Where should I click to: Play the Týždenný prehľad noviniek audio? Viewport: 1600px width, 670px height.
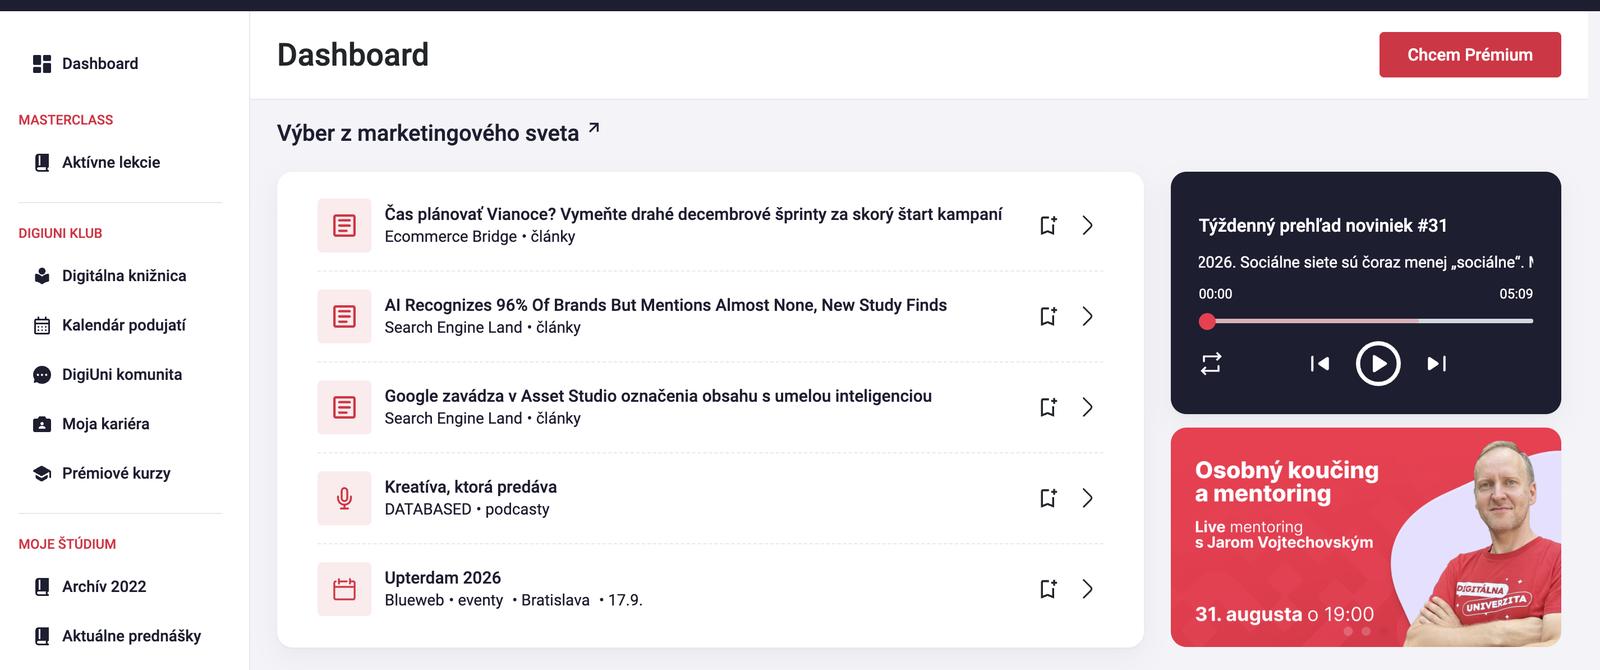[1378, 363]
